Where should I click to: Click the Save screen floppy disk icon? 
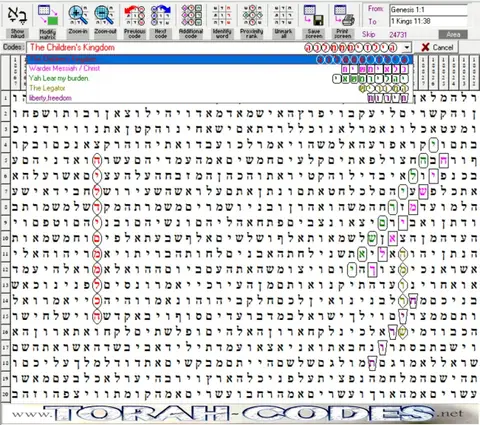pyautogui.click(x=314, y=15)
